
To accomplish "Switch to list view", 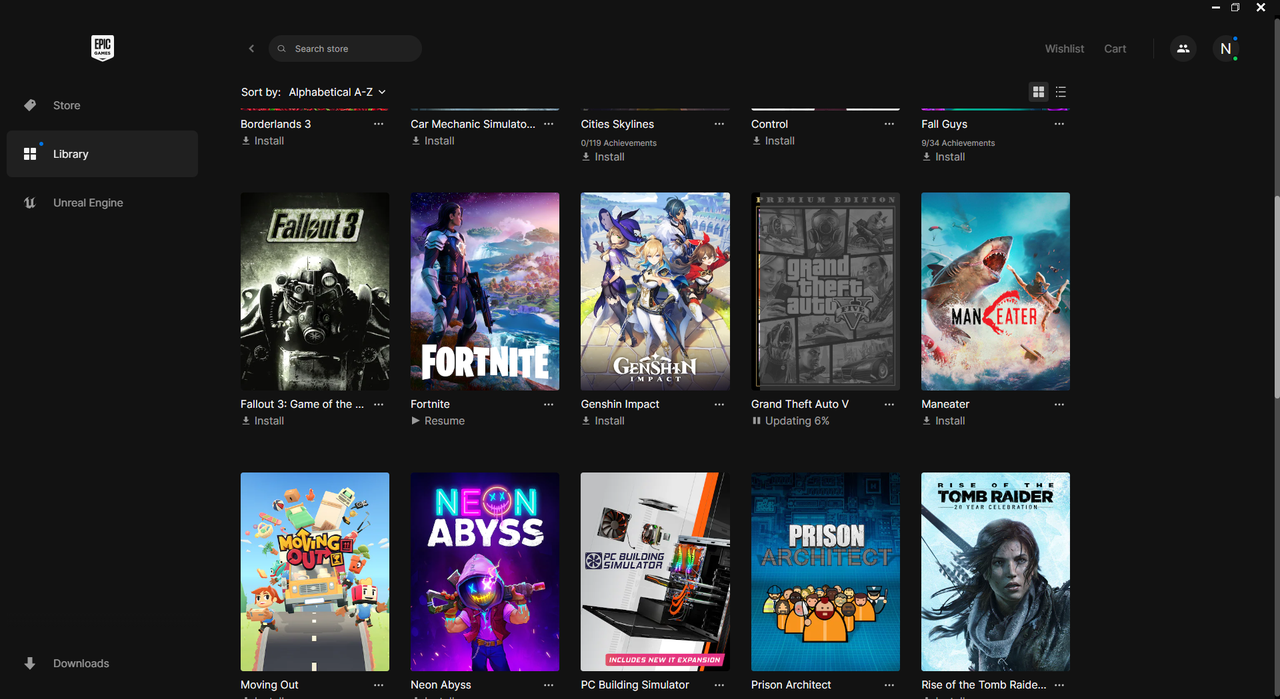I will click(x=1061, y=92).
